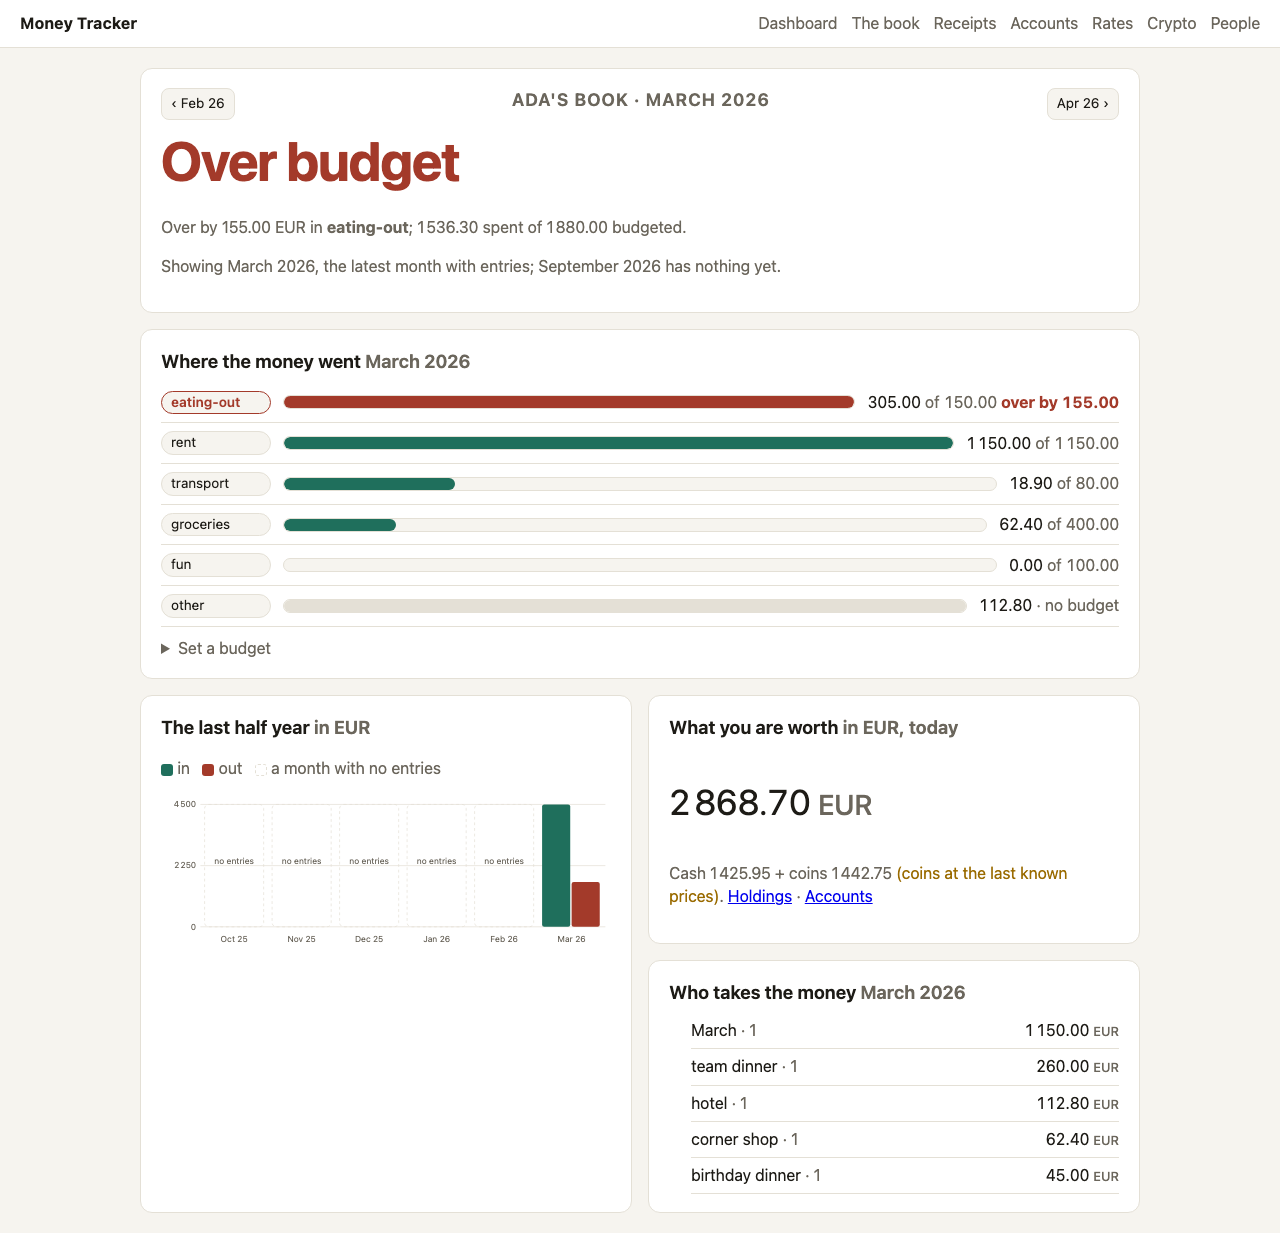Screen dimensions: 1280x1233
Task: Click the 'Over budget' heading
Action: [x=310, y=163]
